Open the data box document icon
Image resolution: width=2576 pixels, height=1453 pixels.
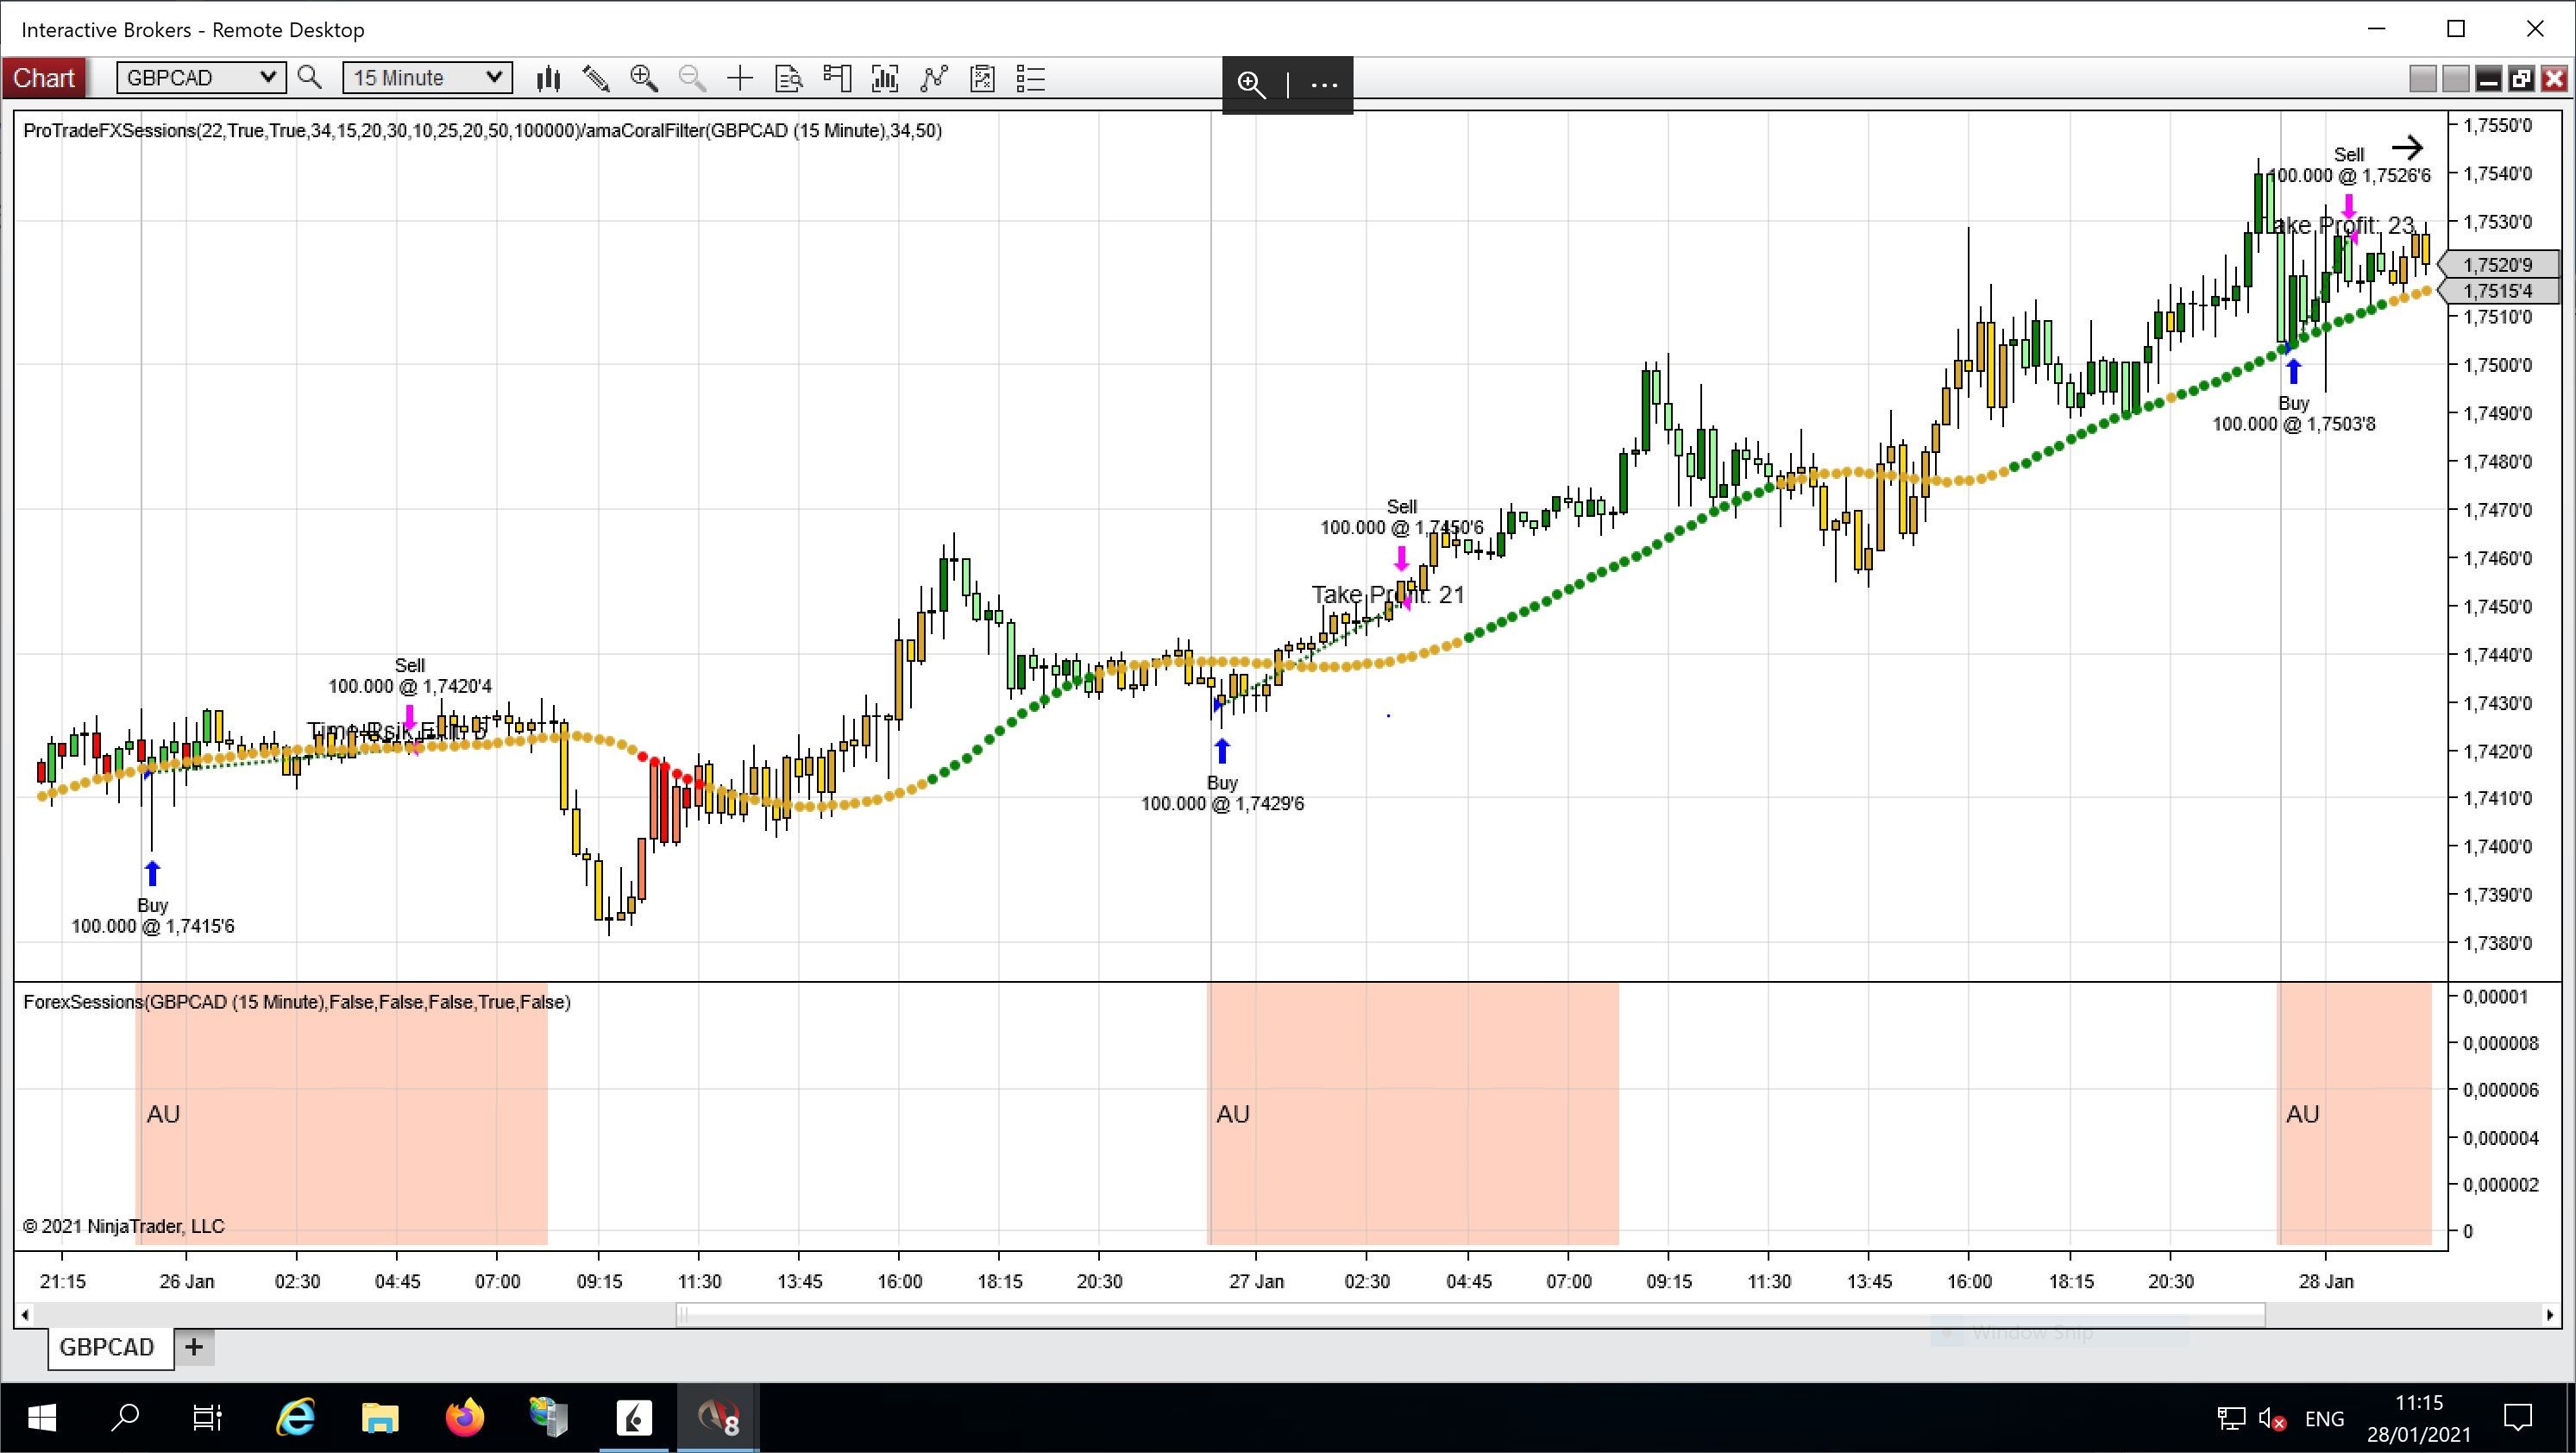(x=789, y=79)
